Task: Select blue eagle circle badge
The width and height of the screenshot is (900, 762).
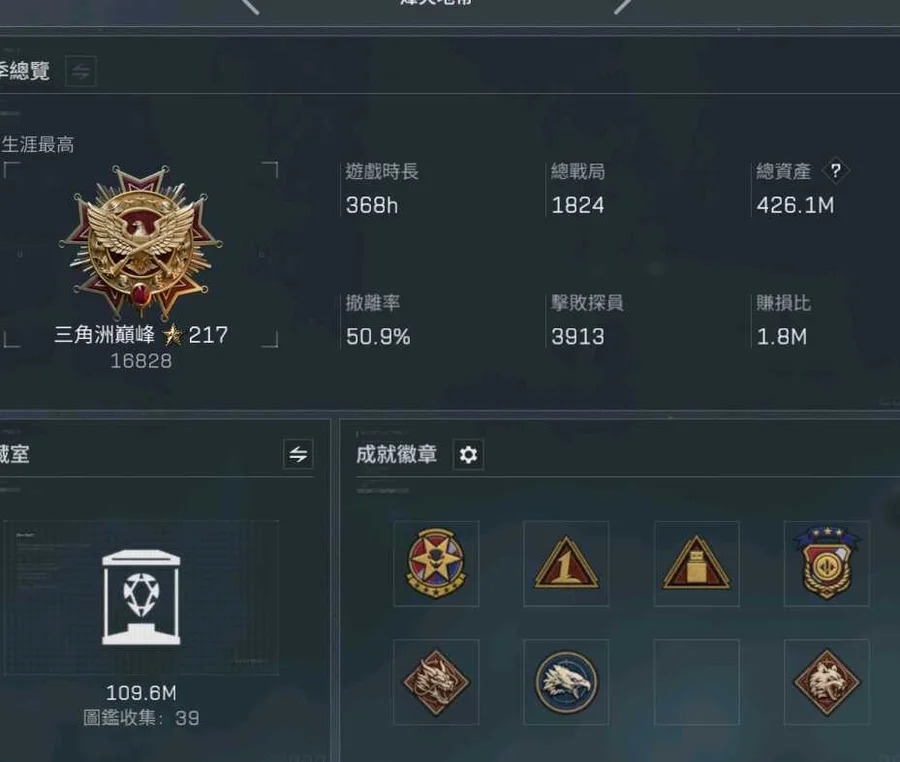Action: 566,682
